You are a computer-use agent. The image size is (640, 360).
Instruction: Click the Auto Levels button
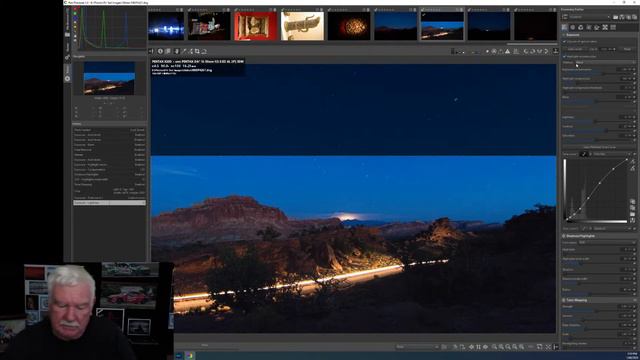pos(575,49)
